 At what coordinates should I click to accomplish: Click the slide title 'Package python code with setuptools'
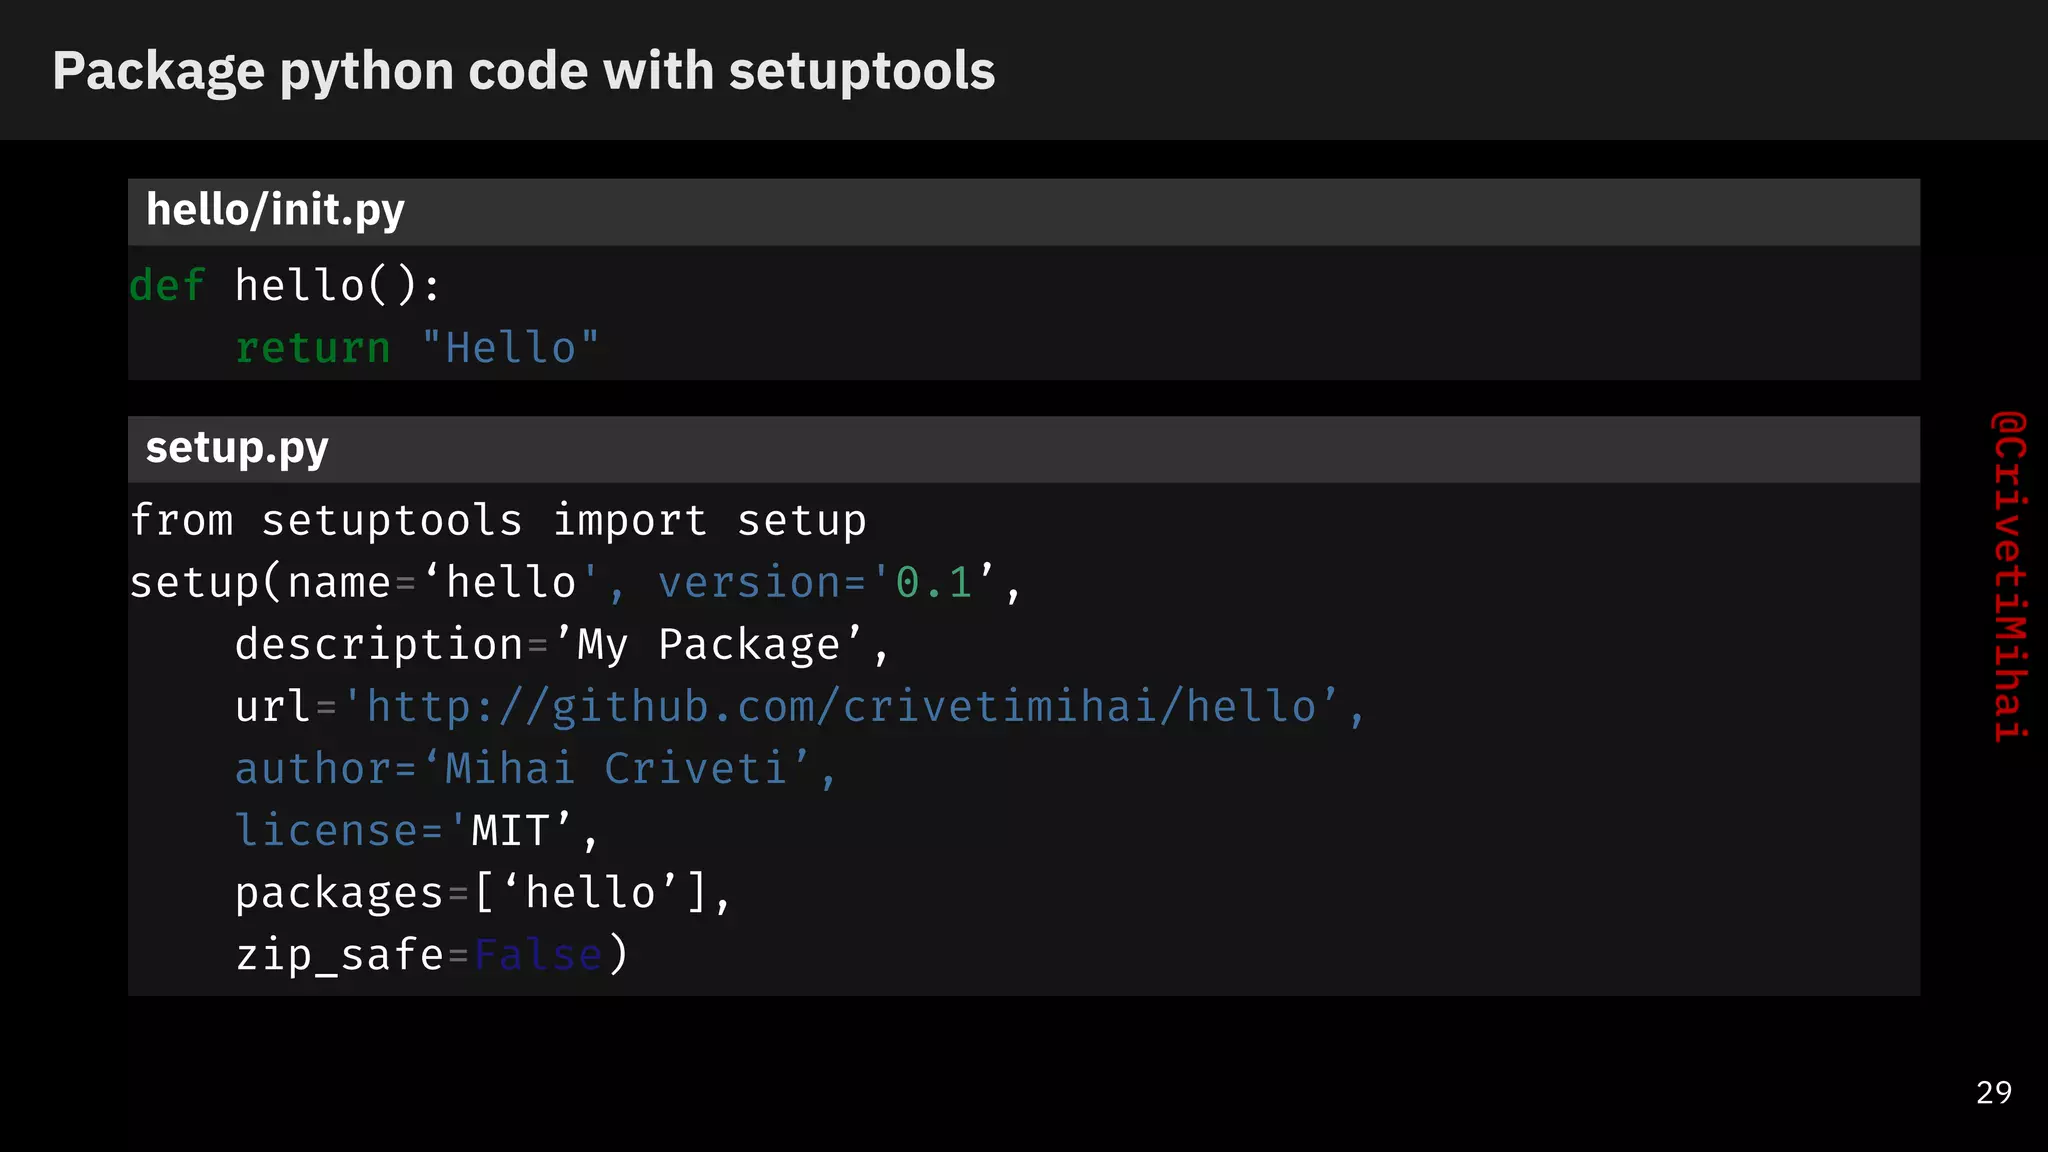[523, 72]
